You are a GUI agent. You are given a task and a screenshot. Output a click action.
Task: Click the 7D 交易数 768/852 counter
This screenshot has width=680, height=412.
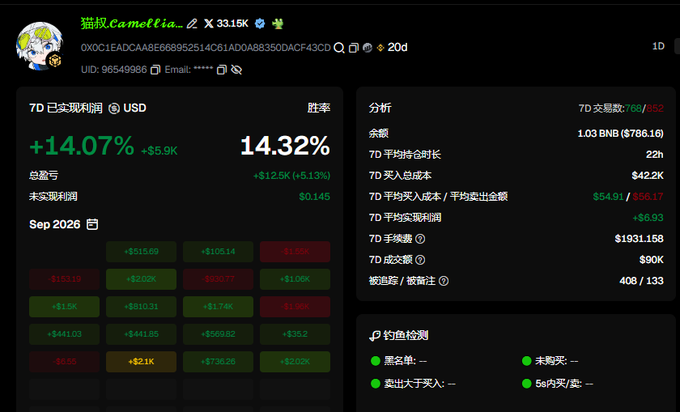pyautogui.click(x=621, y=108)
